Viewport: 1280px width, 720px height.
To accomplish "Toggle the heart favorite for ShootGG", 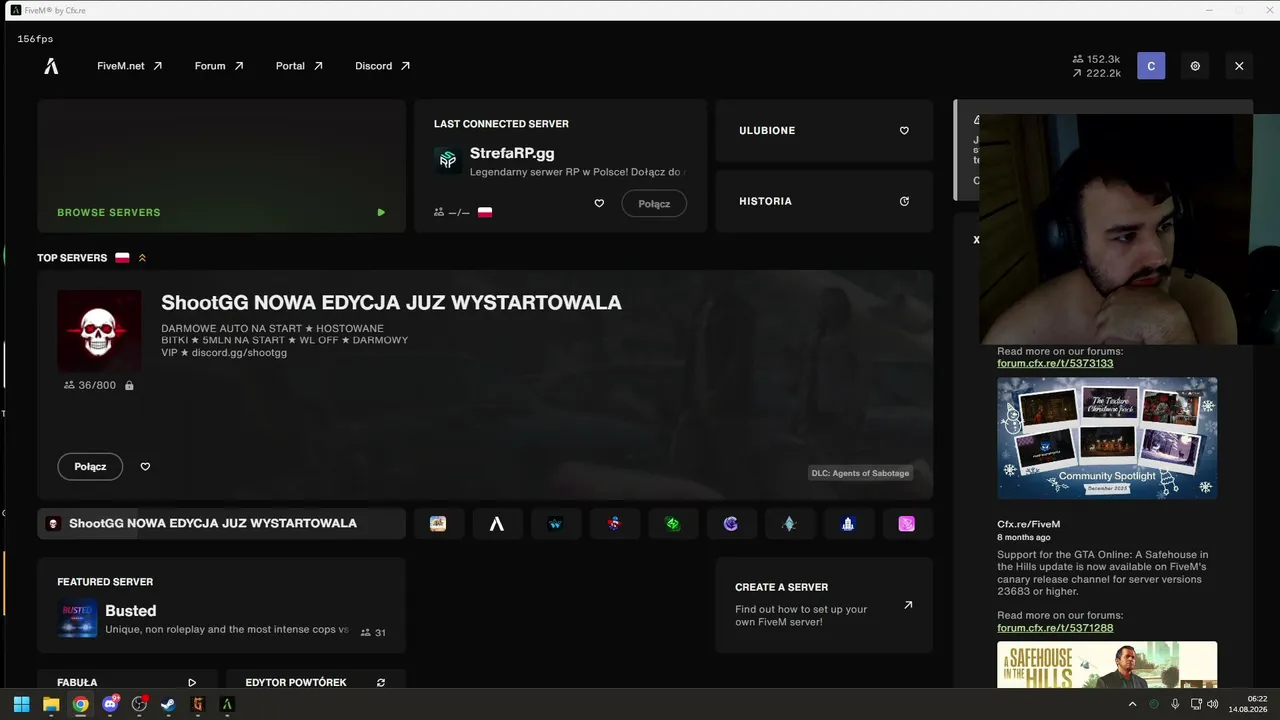I will (145, 466).
